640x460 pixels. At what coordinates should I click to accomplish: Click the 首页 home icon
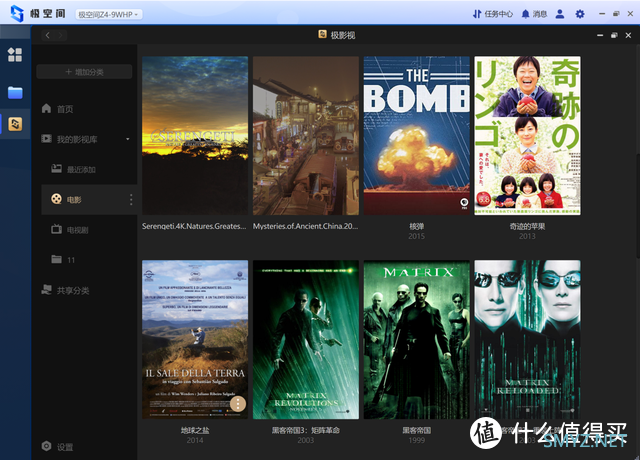[x=46, y=108]
